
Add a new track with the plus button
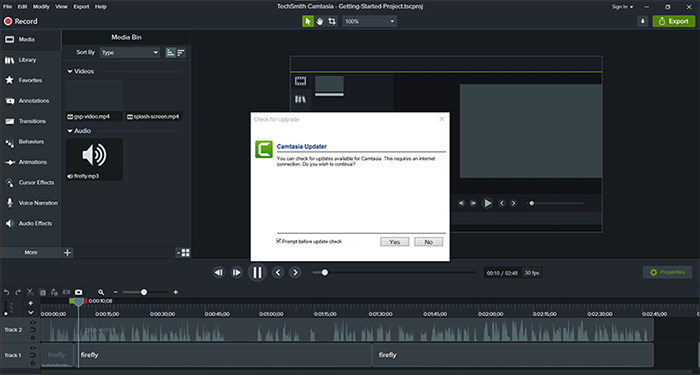coord(31,303)
